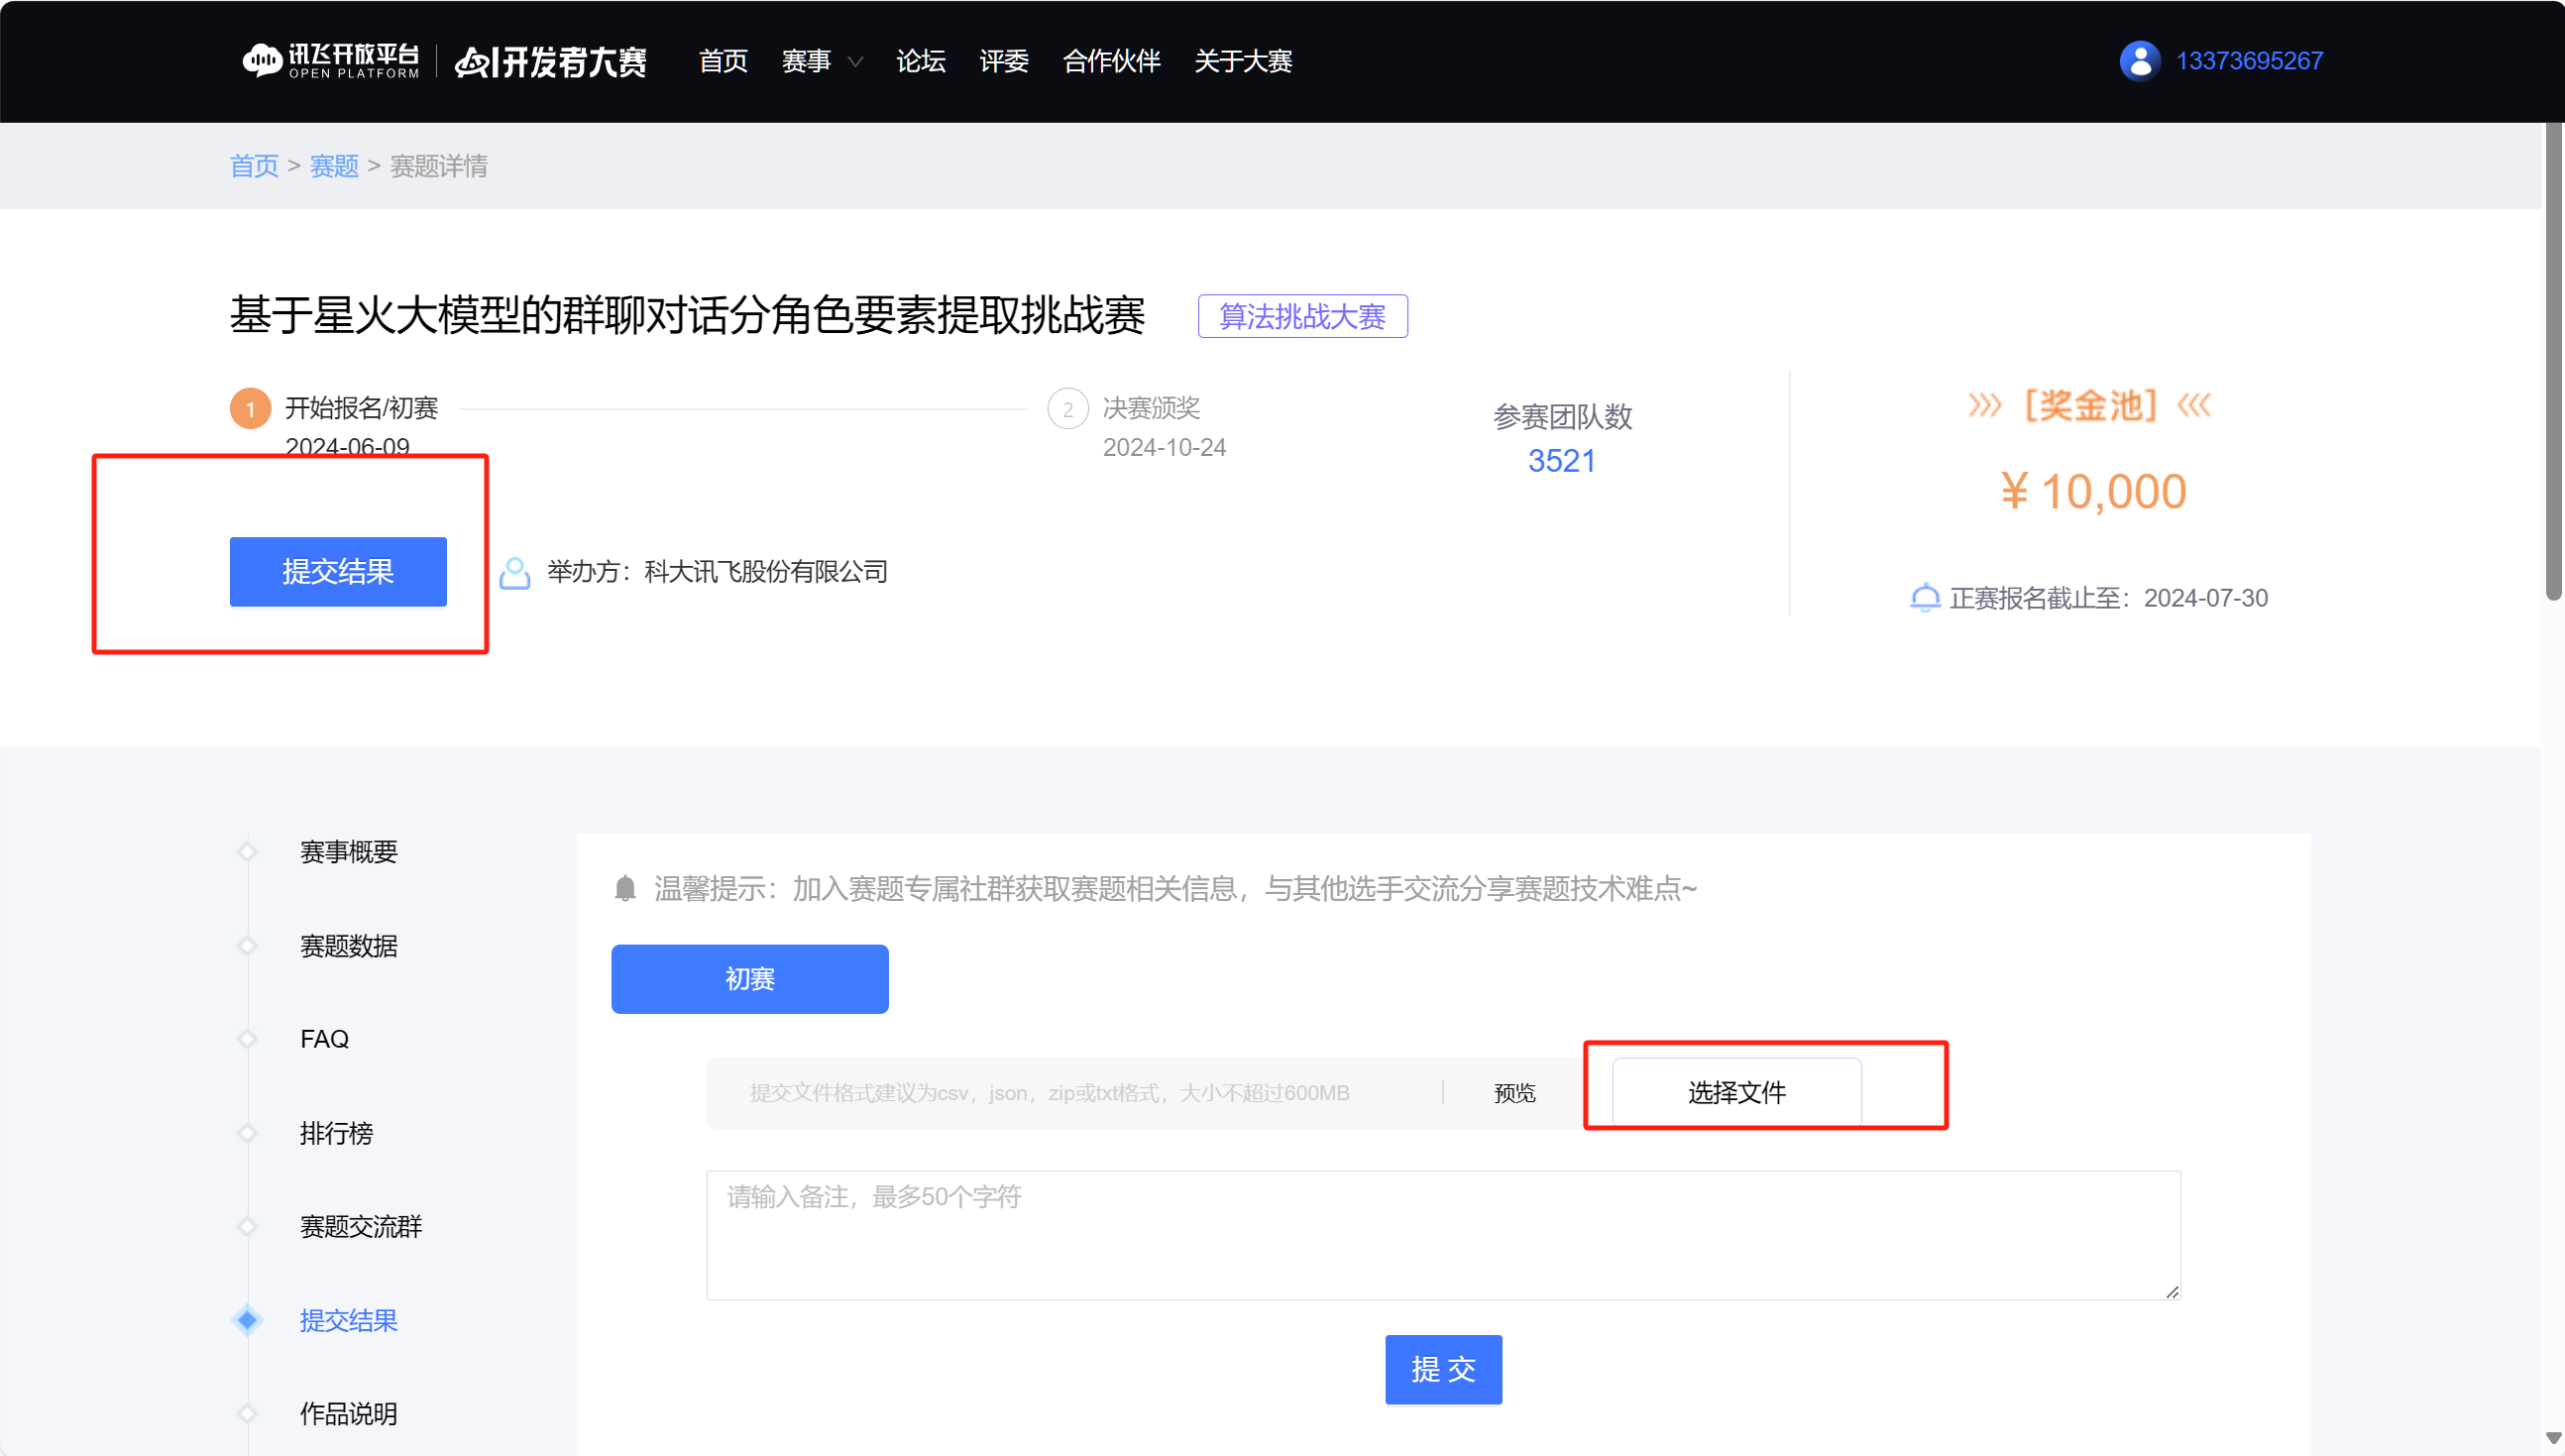2565x1456 pixels.
Task: Click the 算法挑战大赛 tag
Action: tap(1303, 316)
